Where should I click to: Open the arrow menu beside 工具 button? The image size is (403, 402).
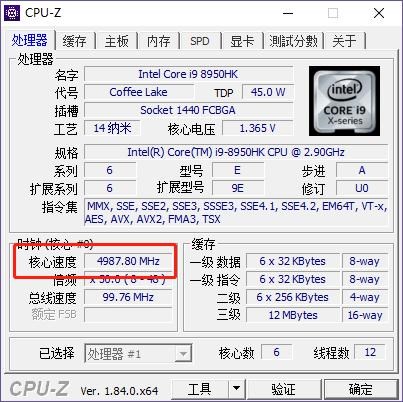(236, 389)
